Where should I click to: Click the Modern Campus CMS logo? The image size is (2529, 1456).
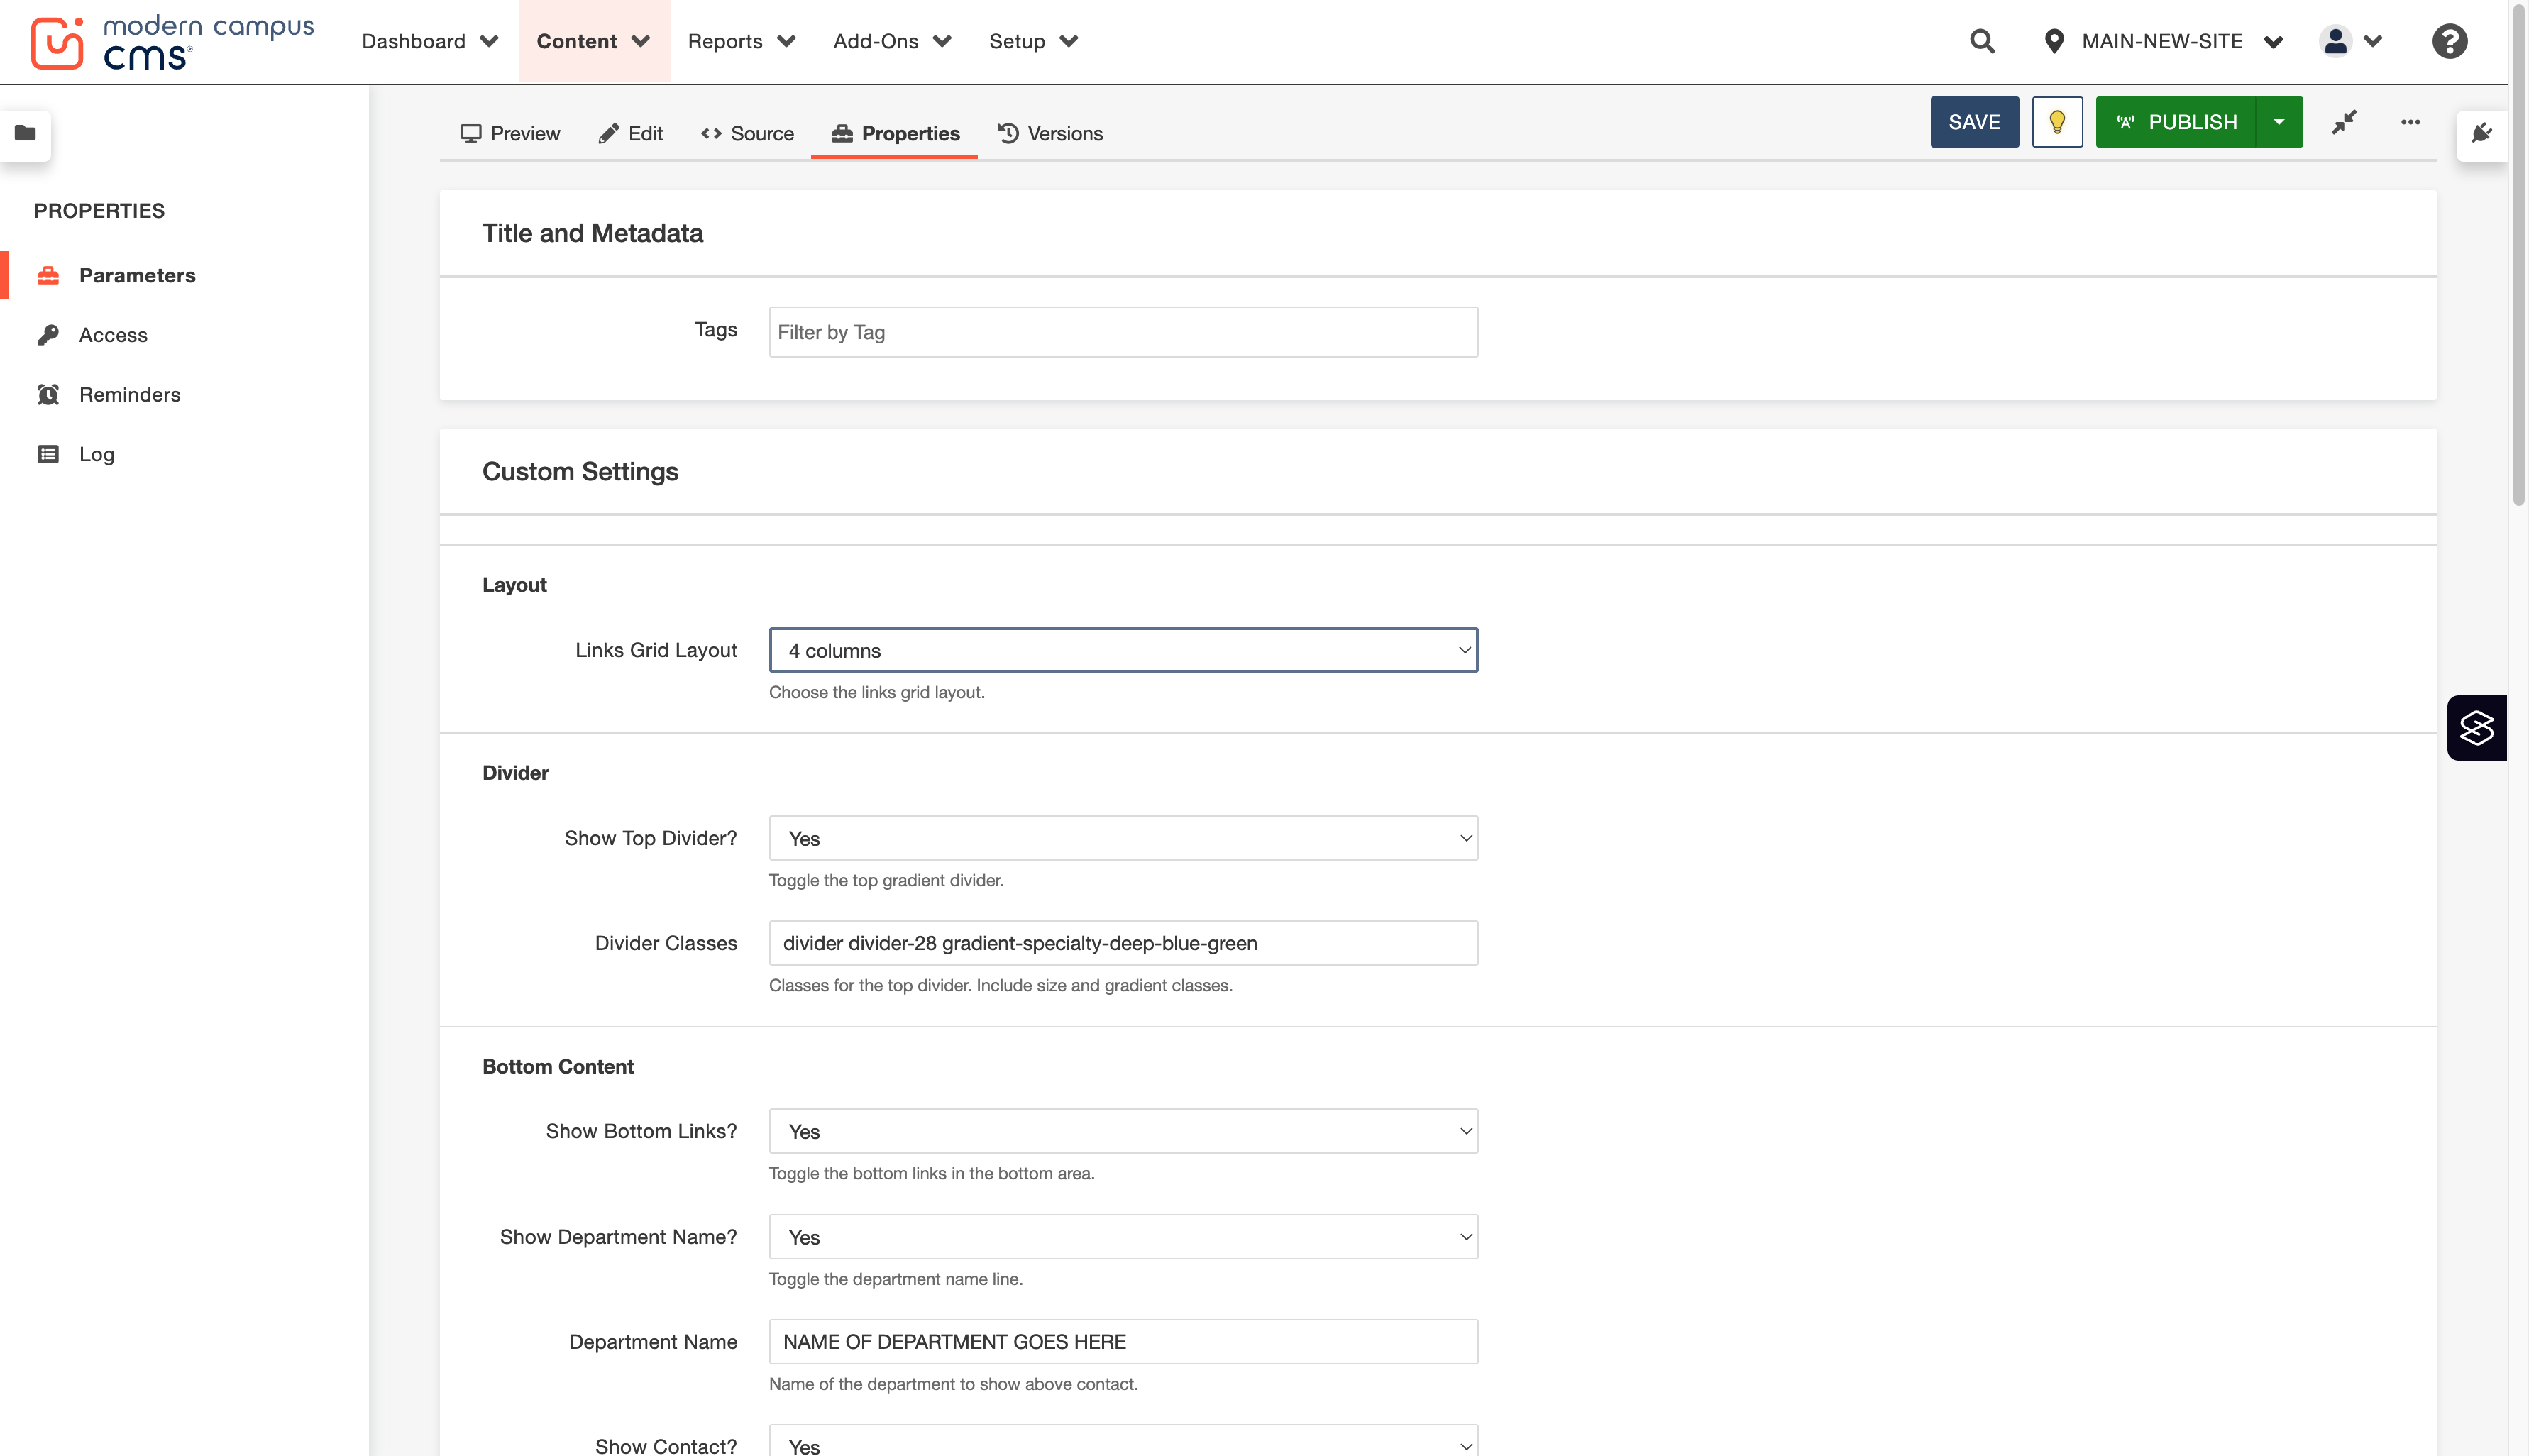[x=172, y=42]
